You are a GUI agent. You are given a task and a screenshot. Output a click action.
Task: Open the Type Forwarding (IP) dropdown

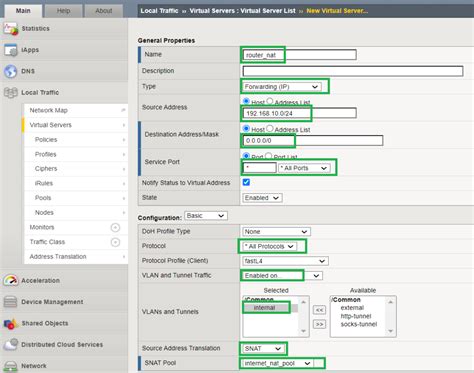282,87
